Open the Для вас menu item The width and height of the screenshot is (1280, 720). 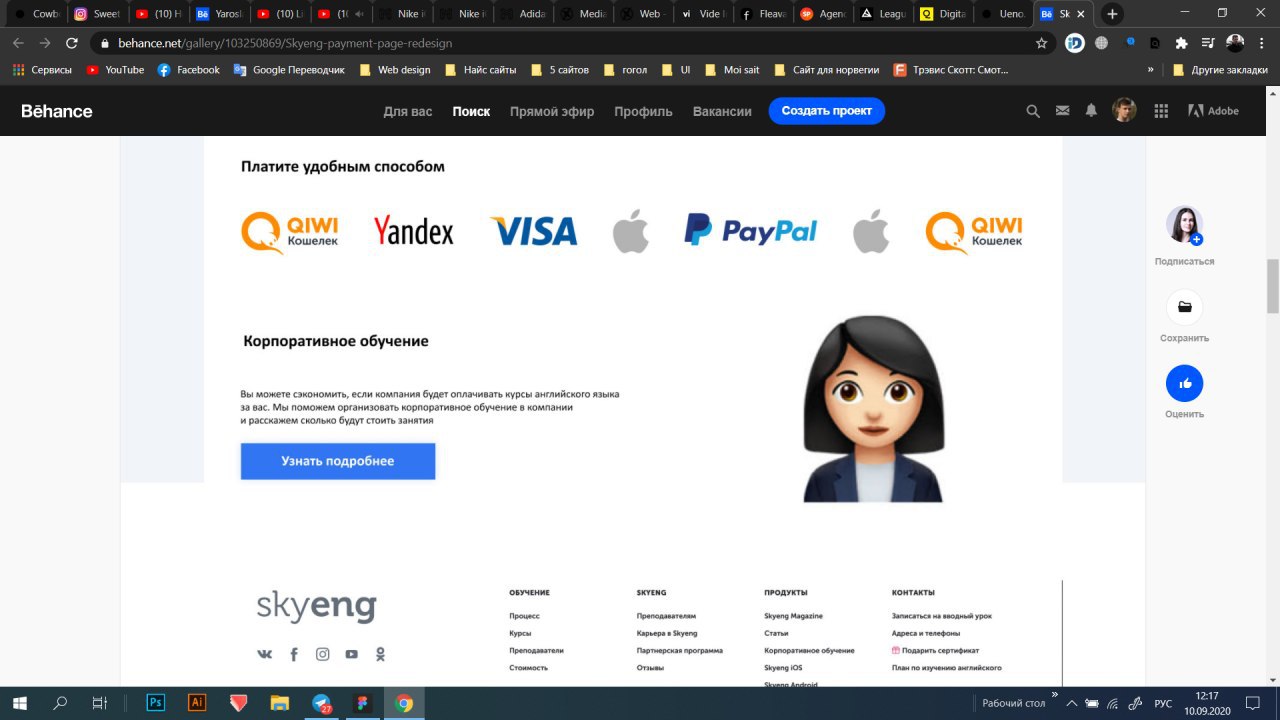408,111
